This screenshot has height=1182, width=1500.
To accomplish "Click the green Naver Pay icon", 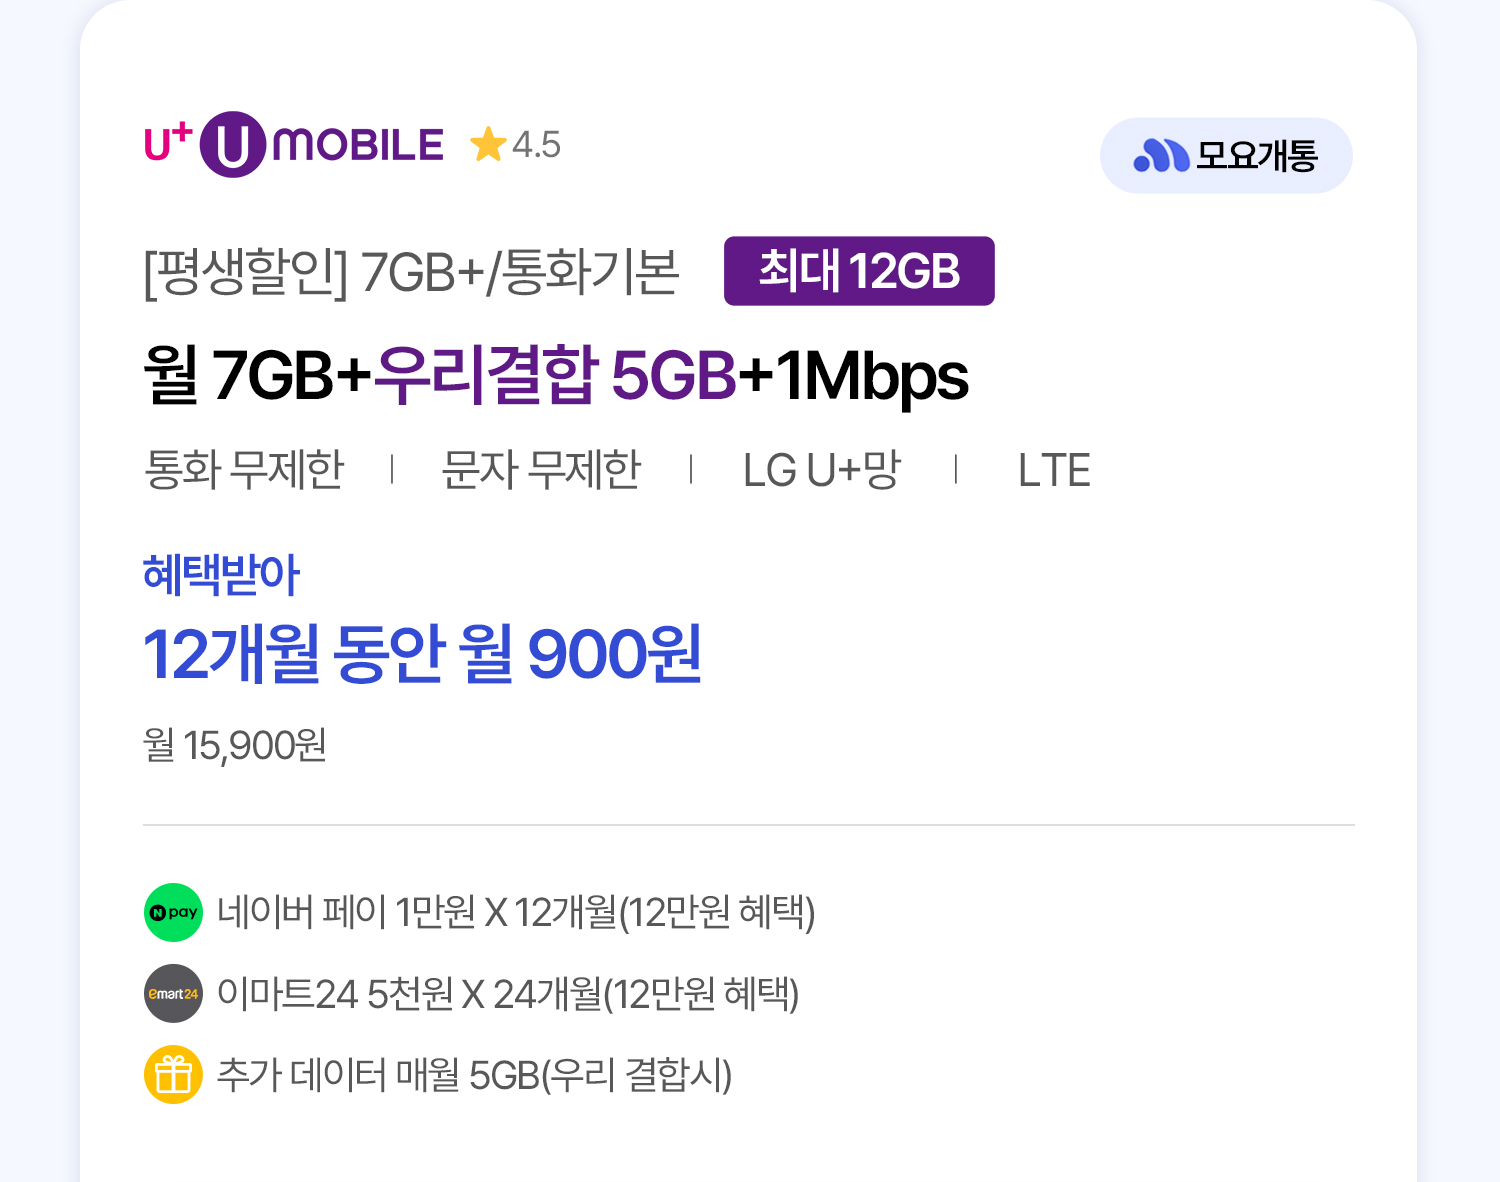I will tap(173, 912).
